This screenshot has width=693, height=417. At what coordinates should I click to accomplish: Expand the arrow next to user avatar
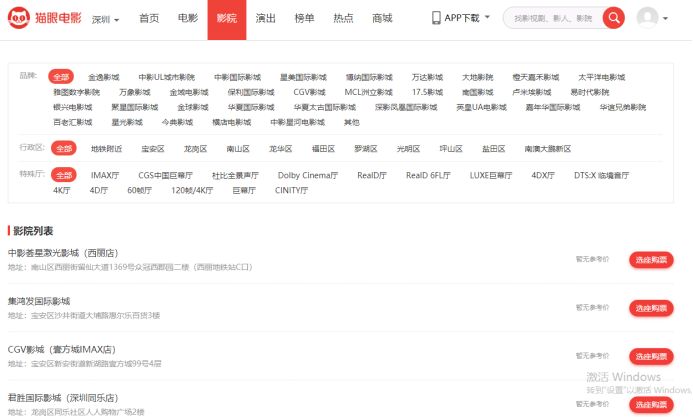(x=668, y=19)
